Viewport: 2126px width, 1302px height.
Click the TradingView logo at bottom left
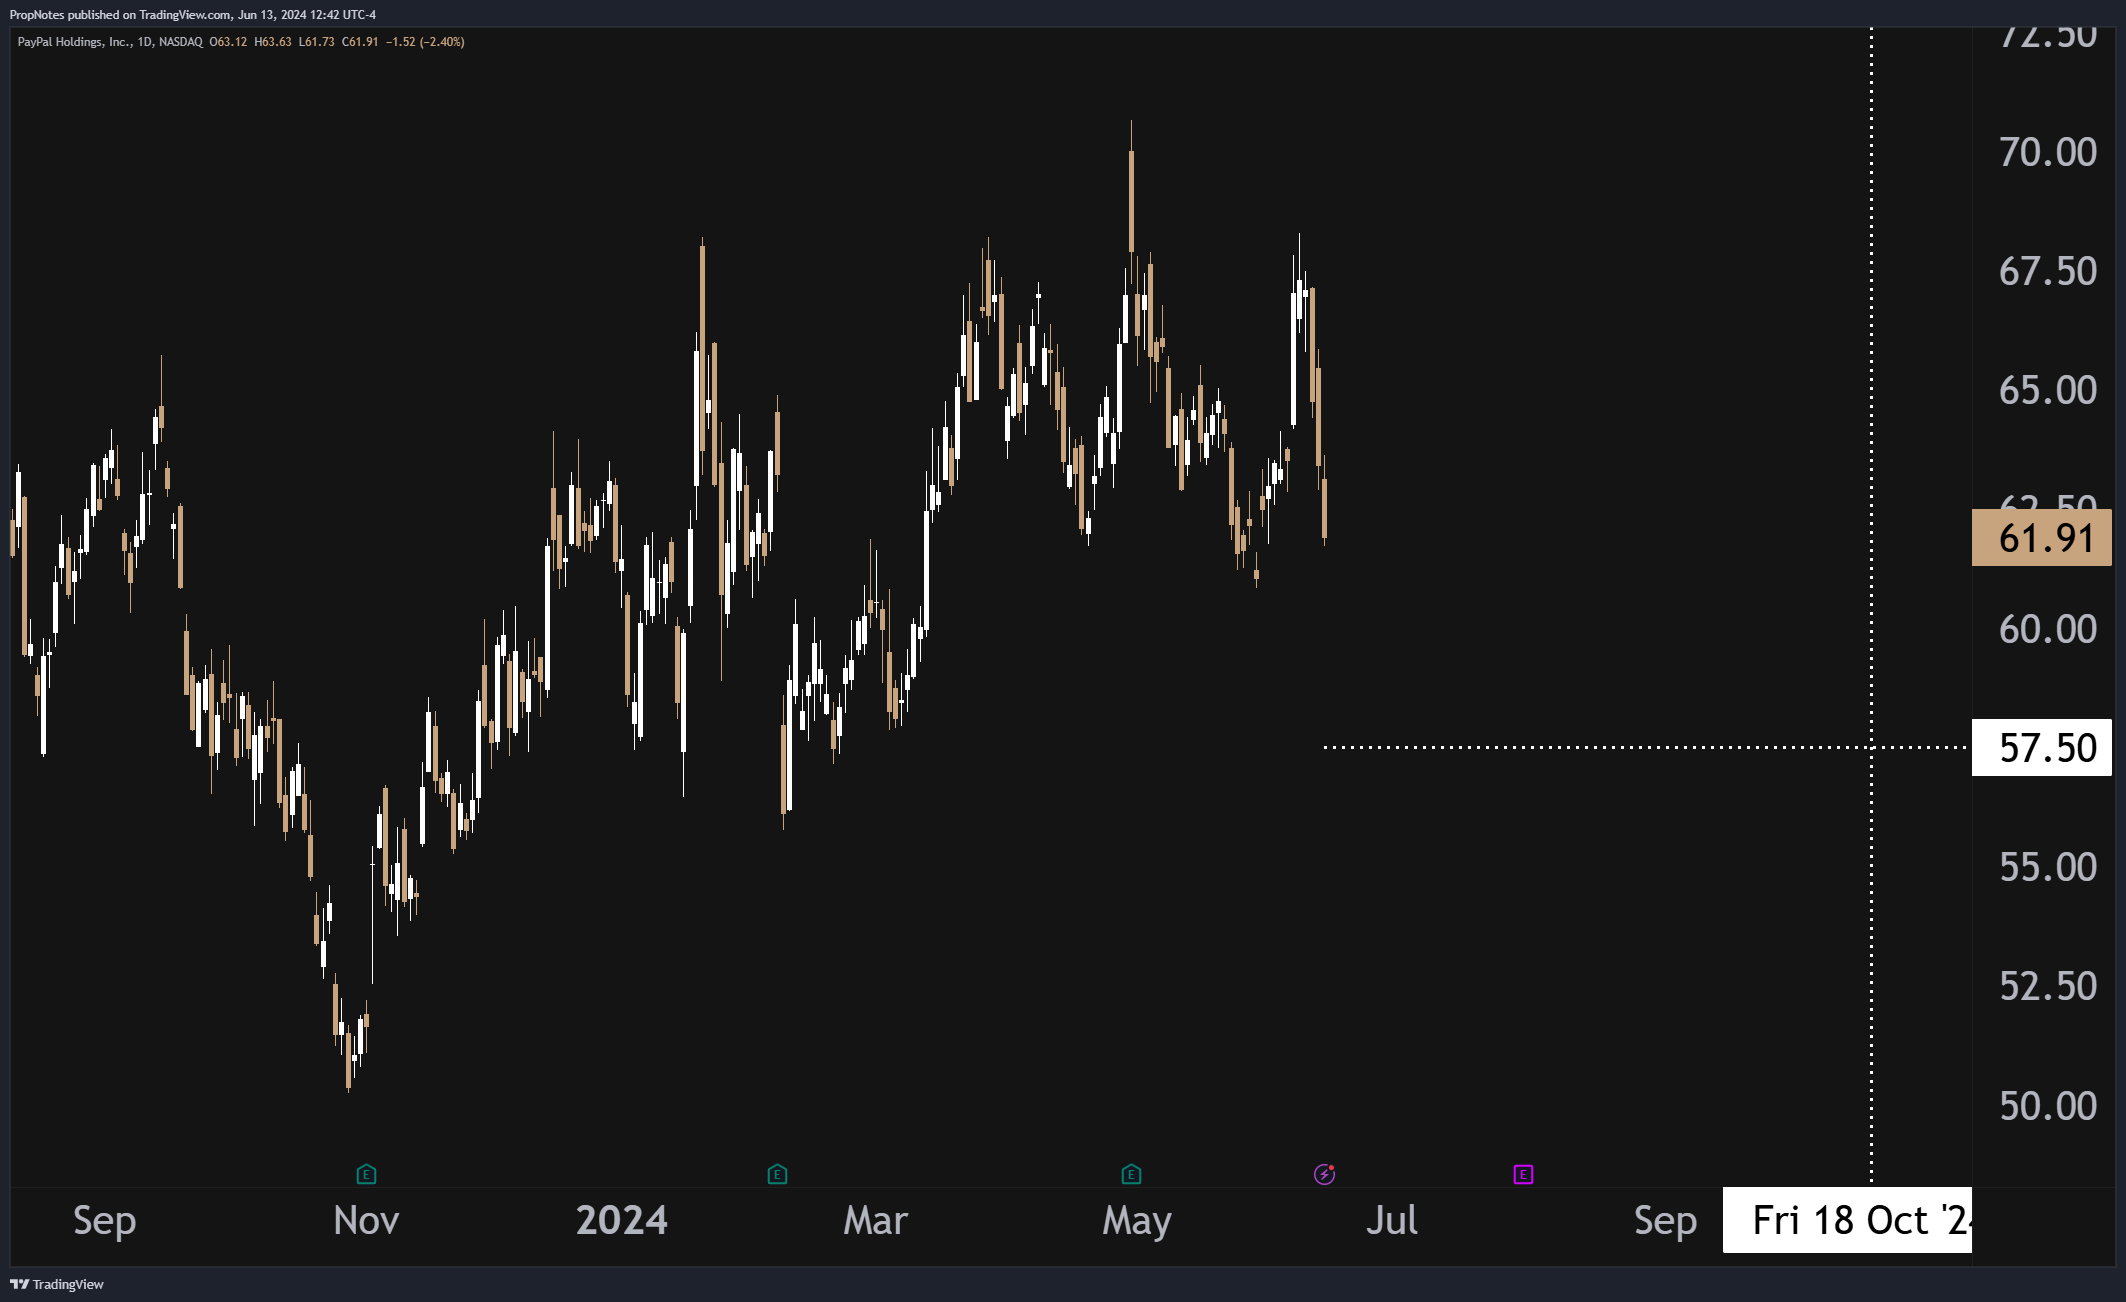(x=57, y=1284)
